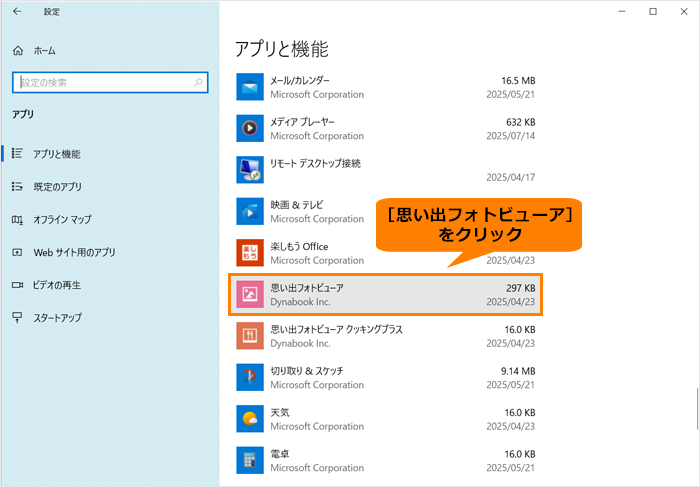Select the Apps & features list icon
Viewport: 700px width, 487px height.
pyautogui.click(x=17, y=154)
